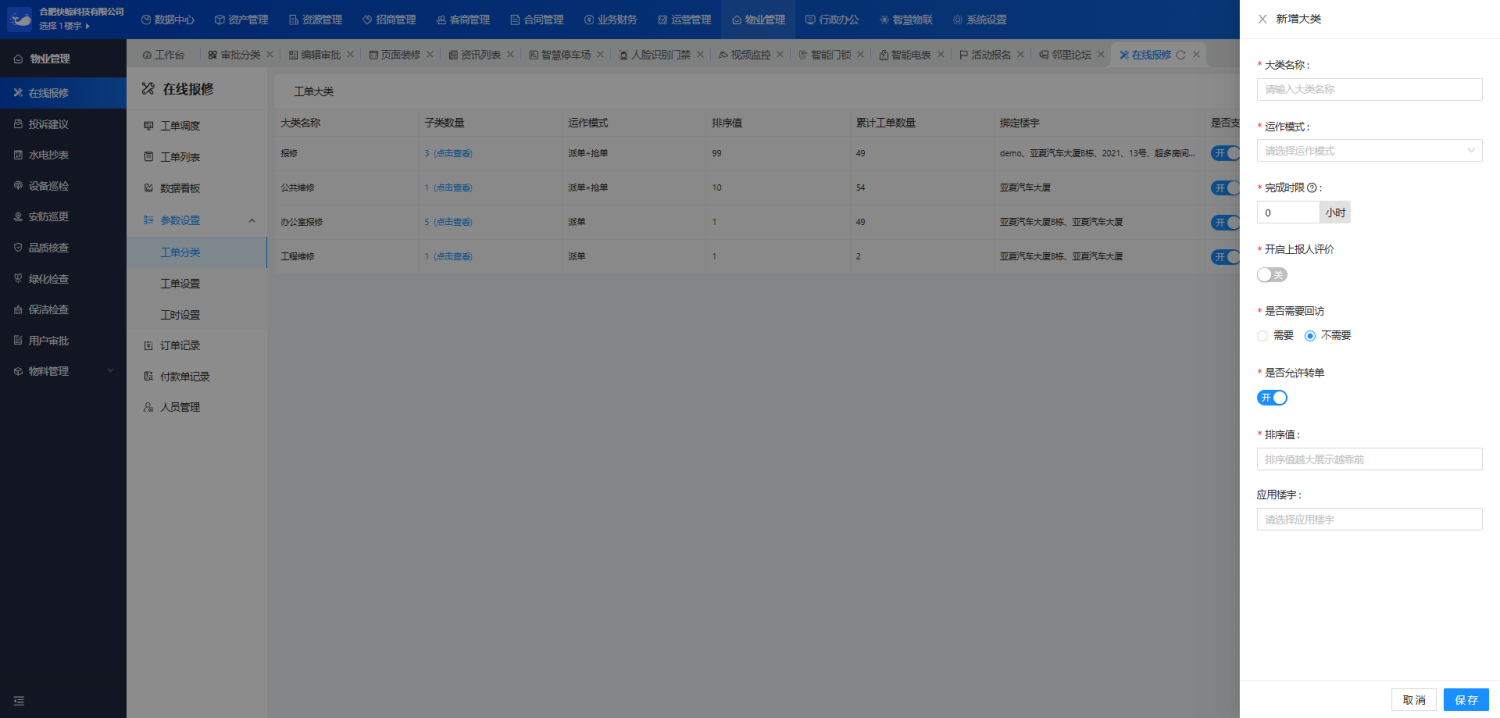Open the 工时设置 submenu item
The image size is (1500, 718).
click(x=180, y=314)
